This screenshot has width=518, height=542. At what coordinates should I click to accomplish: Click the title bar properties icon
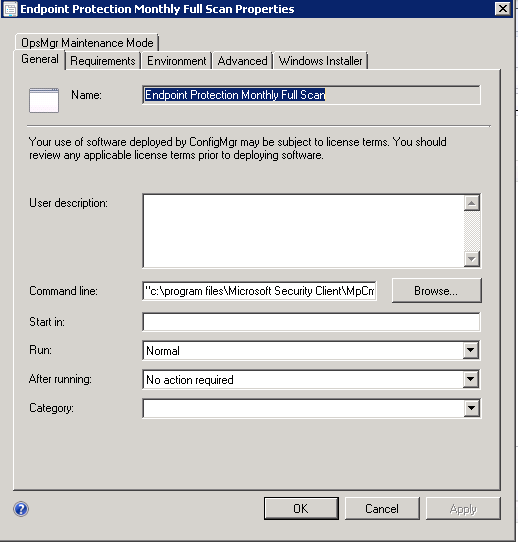(10, 9)
